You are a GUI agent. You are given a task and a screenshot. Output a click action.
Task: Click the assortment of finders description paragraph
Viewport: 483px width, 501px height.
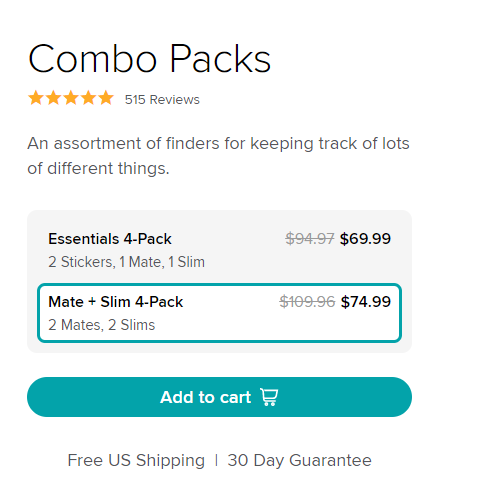[x=218, y=156]
